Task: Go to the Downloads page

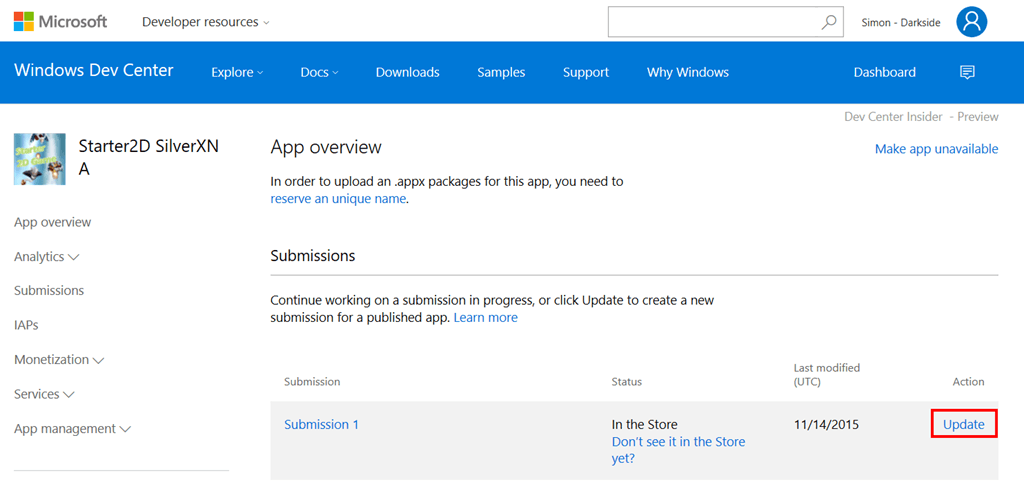Action: (x=407, y=72)
